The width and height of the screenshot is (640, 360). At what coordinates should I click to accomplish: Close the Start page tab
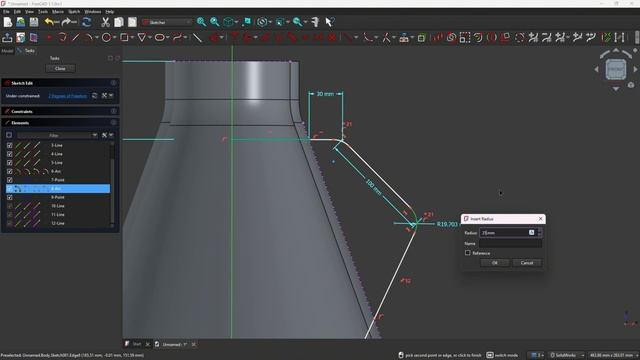click(147, 344)
